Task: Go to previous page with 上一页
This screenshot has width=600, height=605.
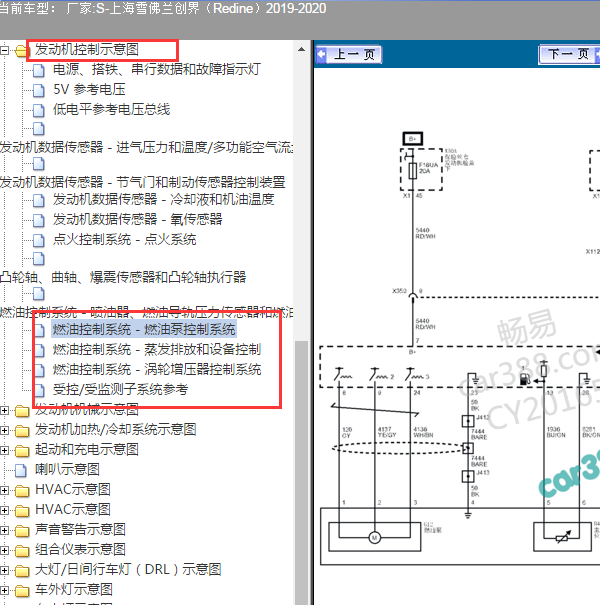Action: coord(349,54)
